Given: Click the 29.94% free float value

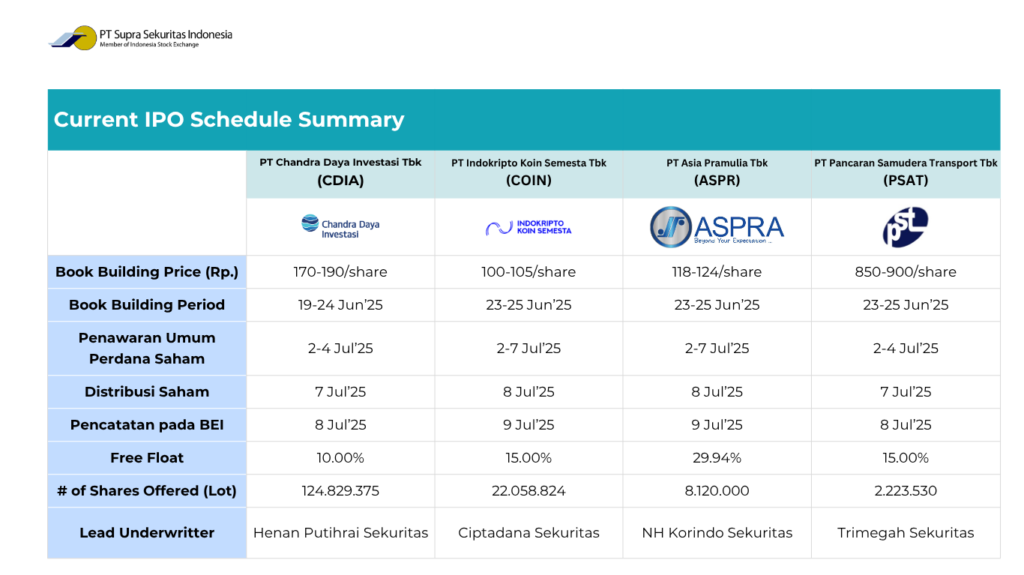Looking at the screenshot, I should (x=716, y=458).
